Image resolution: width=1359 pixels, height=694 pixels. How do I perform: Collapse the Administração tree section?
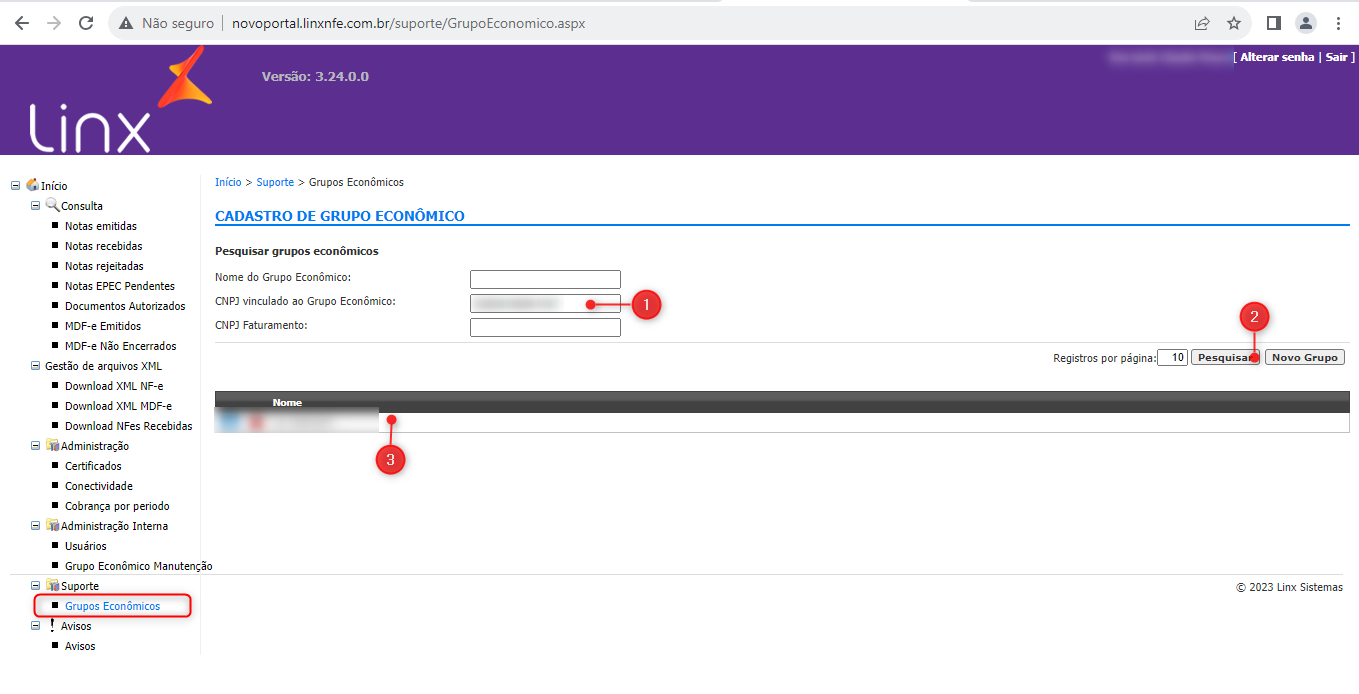pyautogui.click(x=36, y=446)
